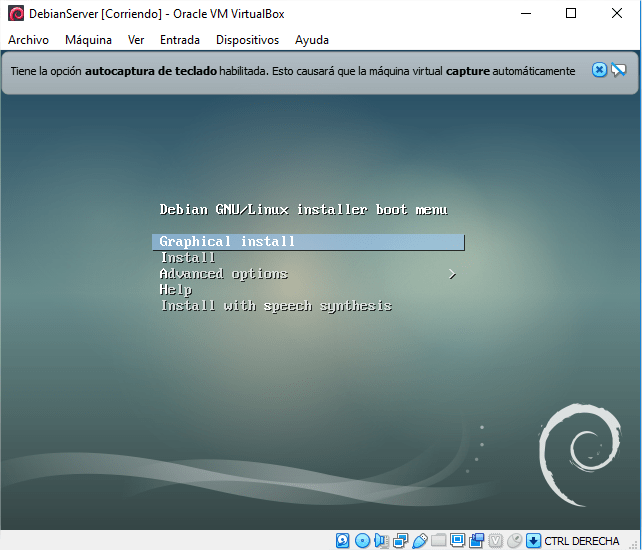Select Advanced options entry

click(x=224, y=274)
